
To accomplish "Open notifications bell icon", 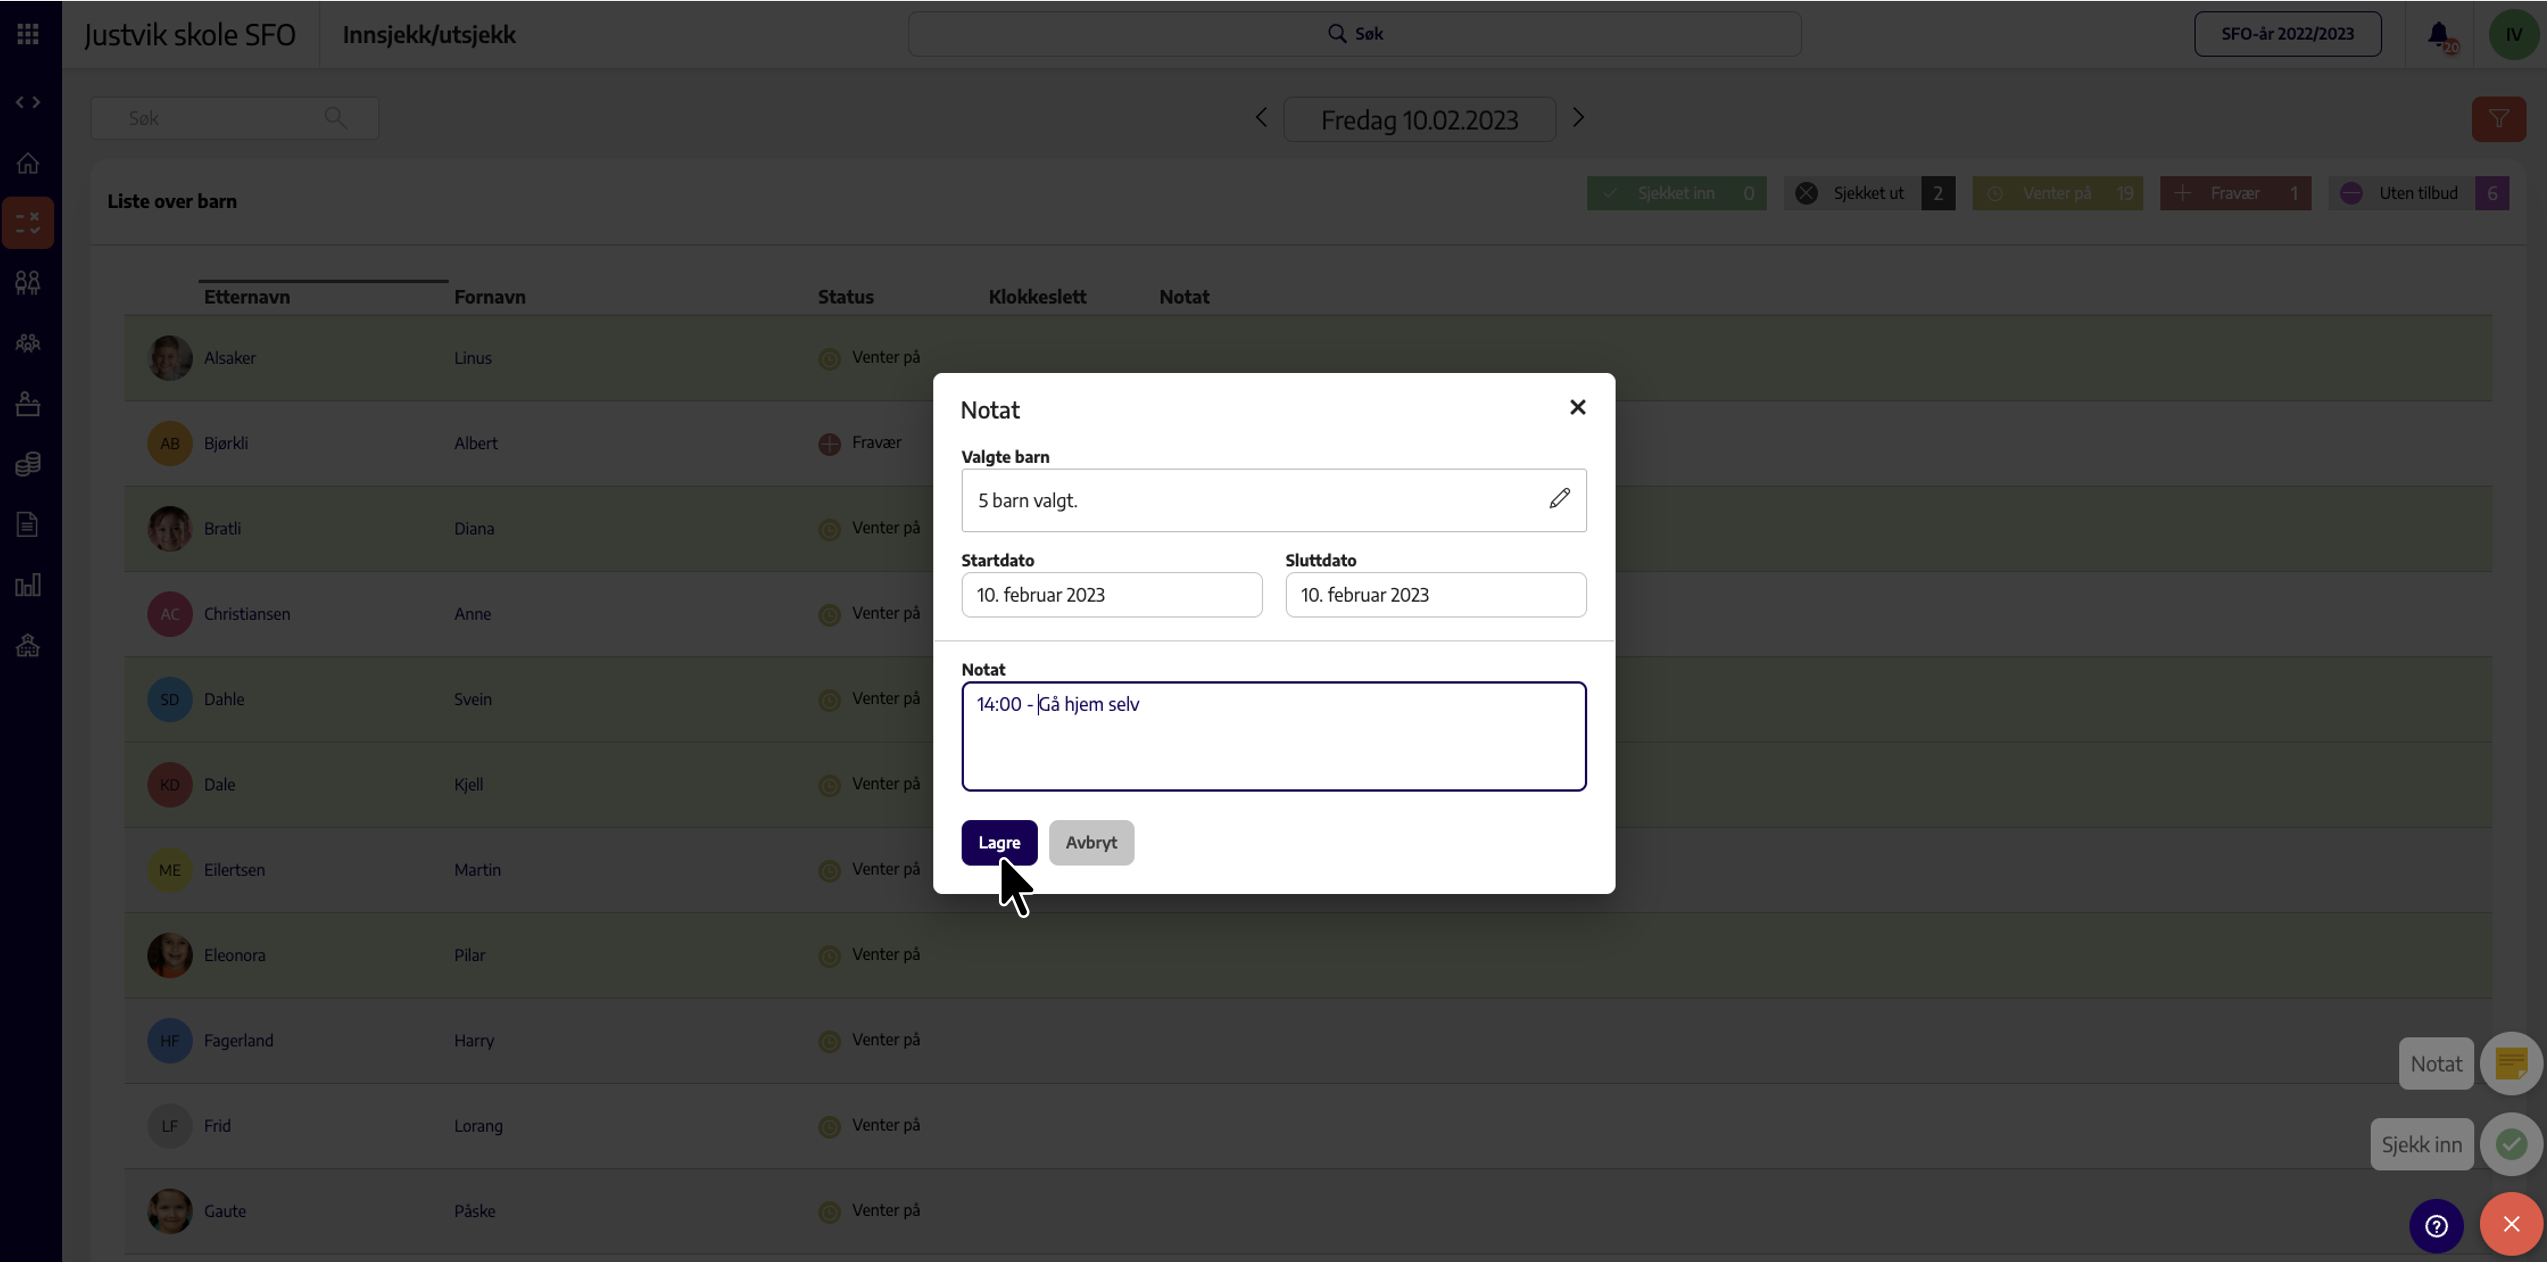I will [x=2439, y=35].
